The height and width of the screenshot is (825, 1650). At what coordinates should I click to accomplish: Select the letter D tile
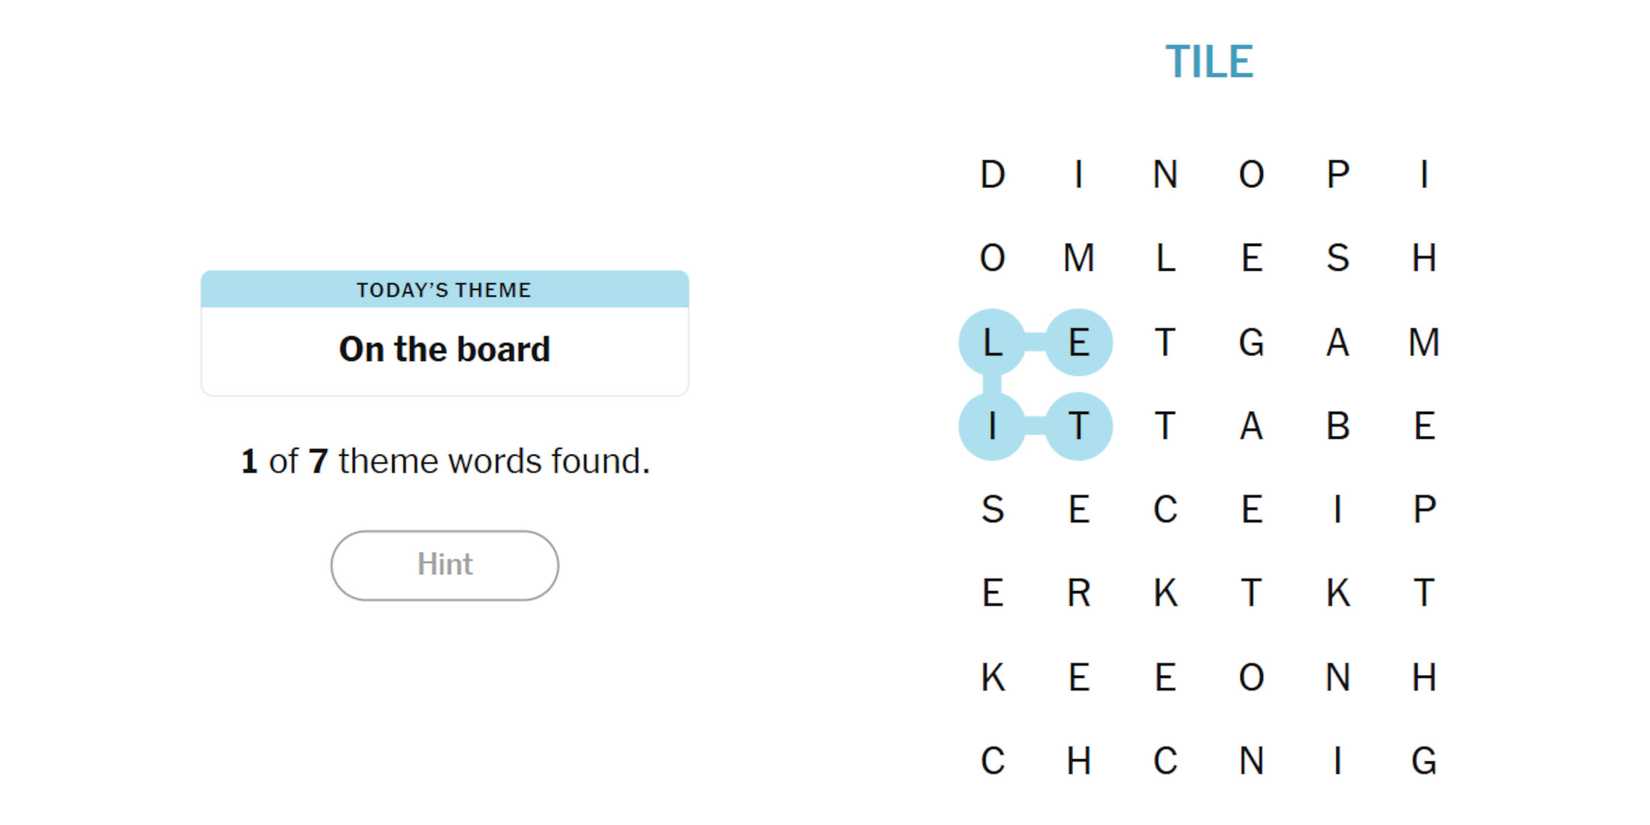tap(992, 175)
